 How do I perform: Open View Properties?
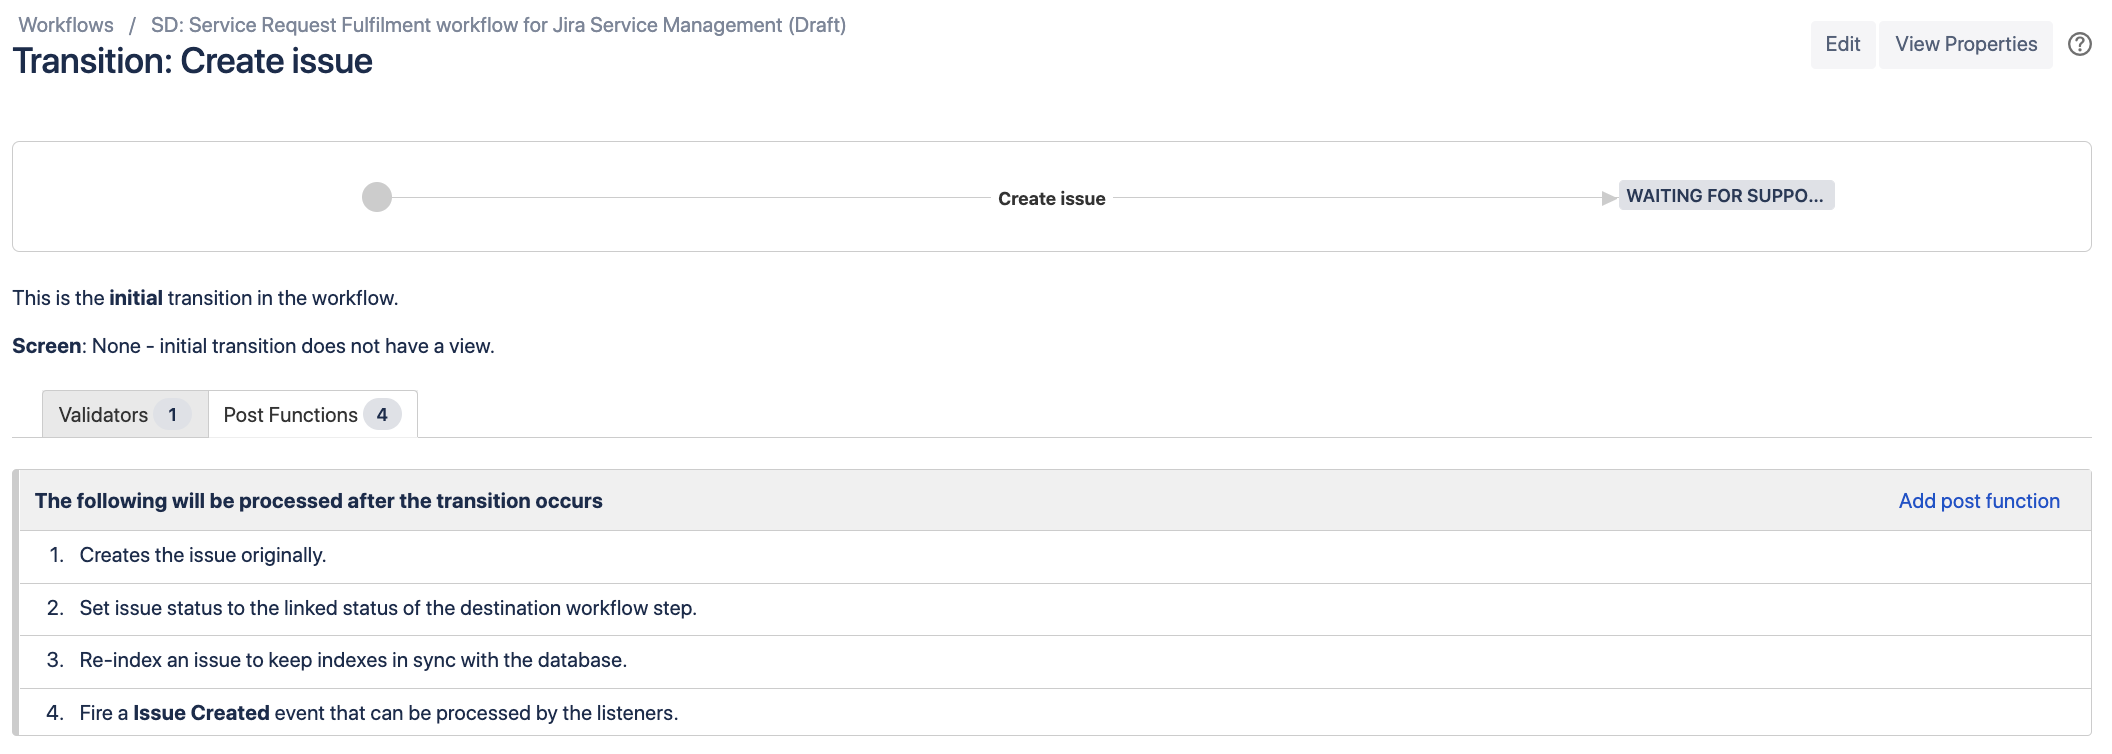1965,44
